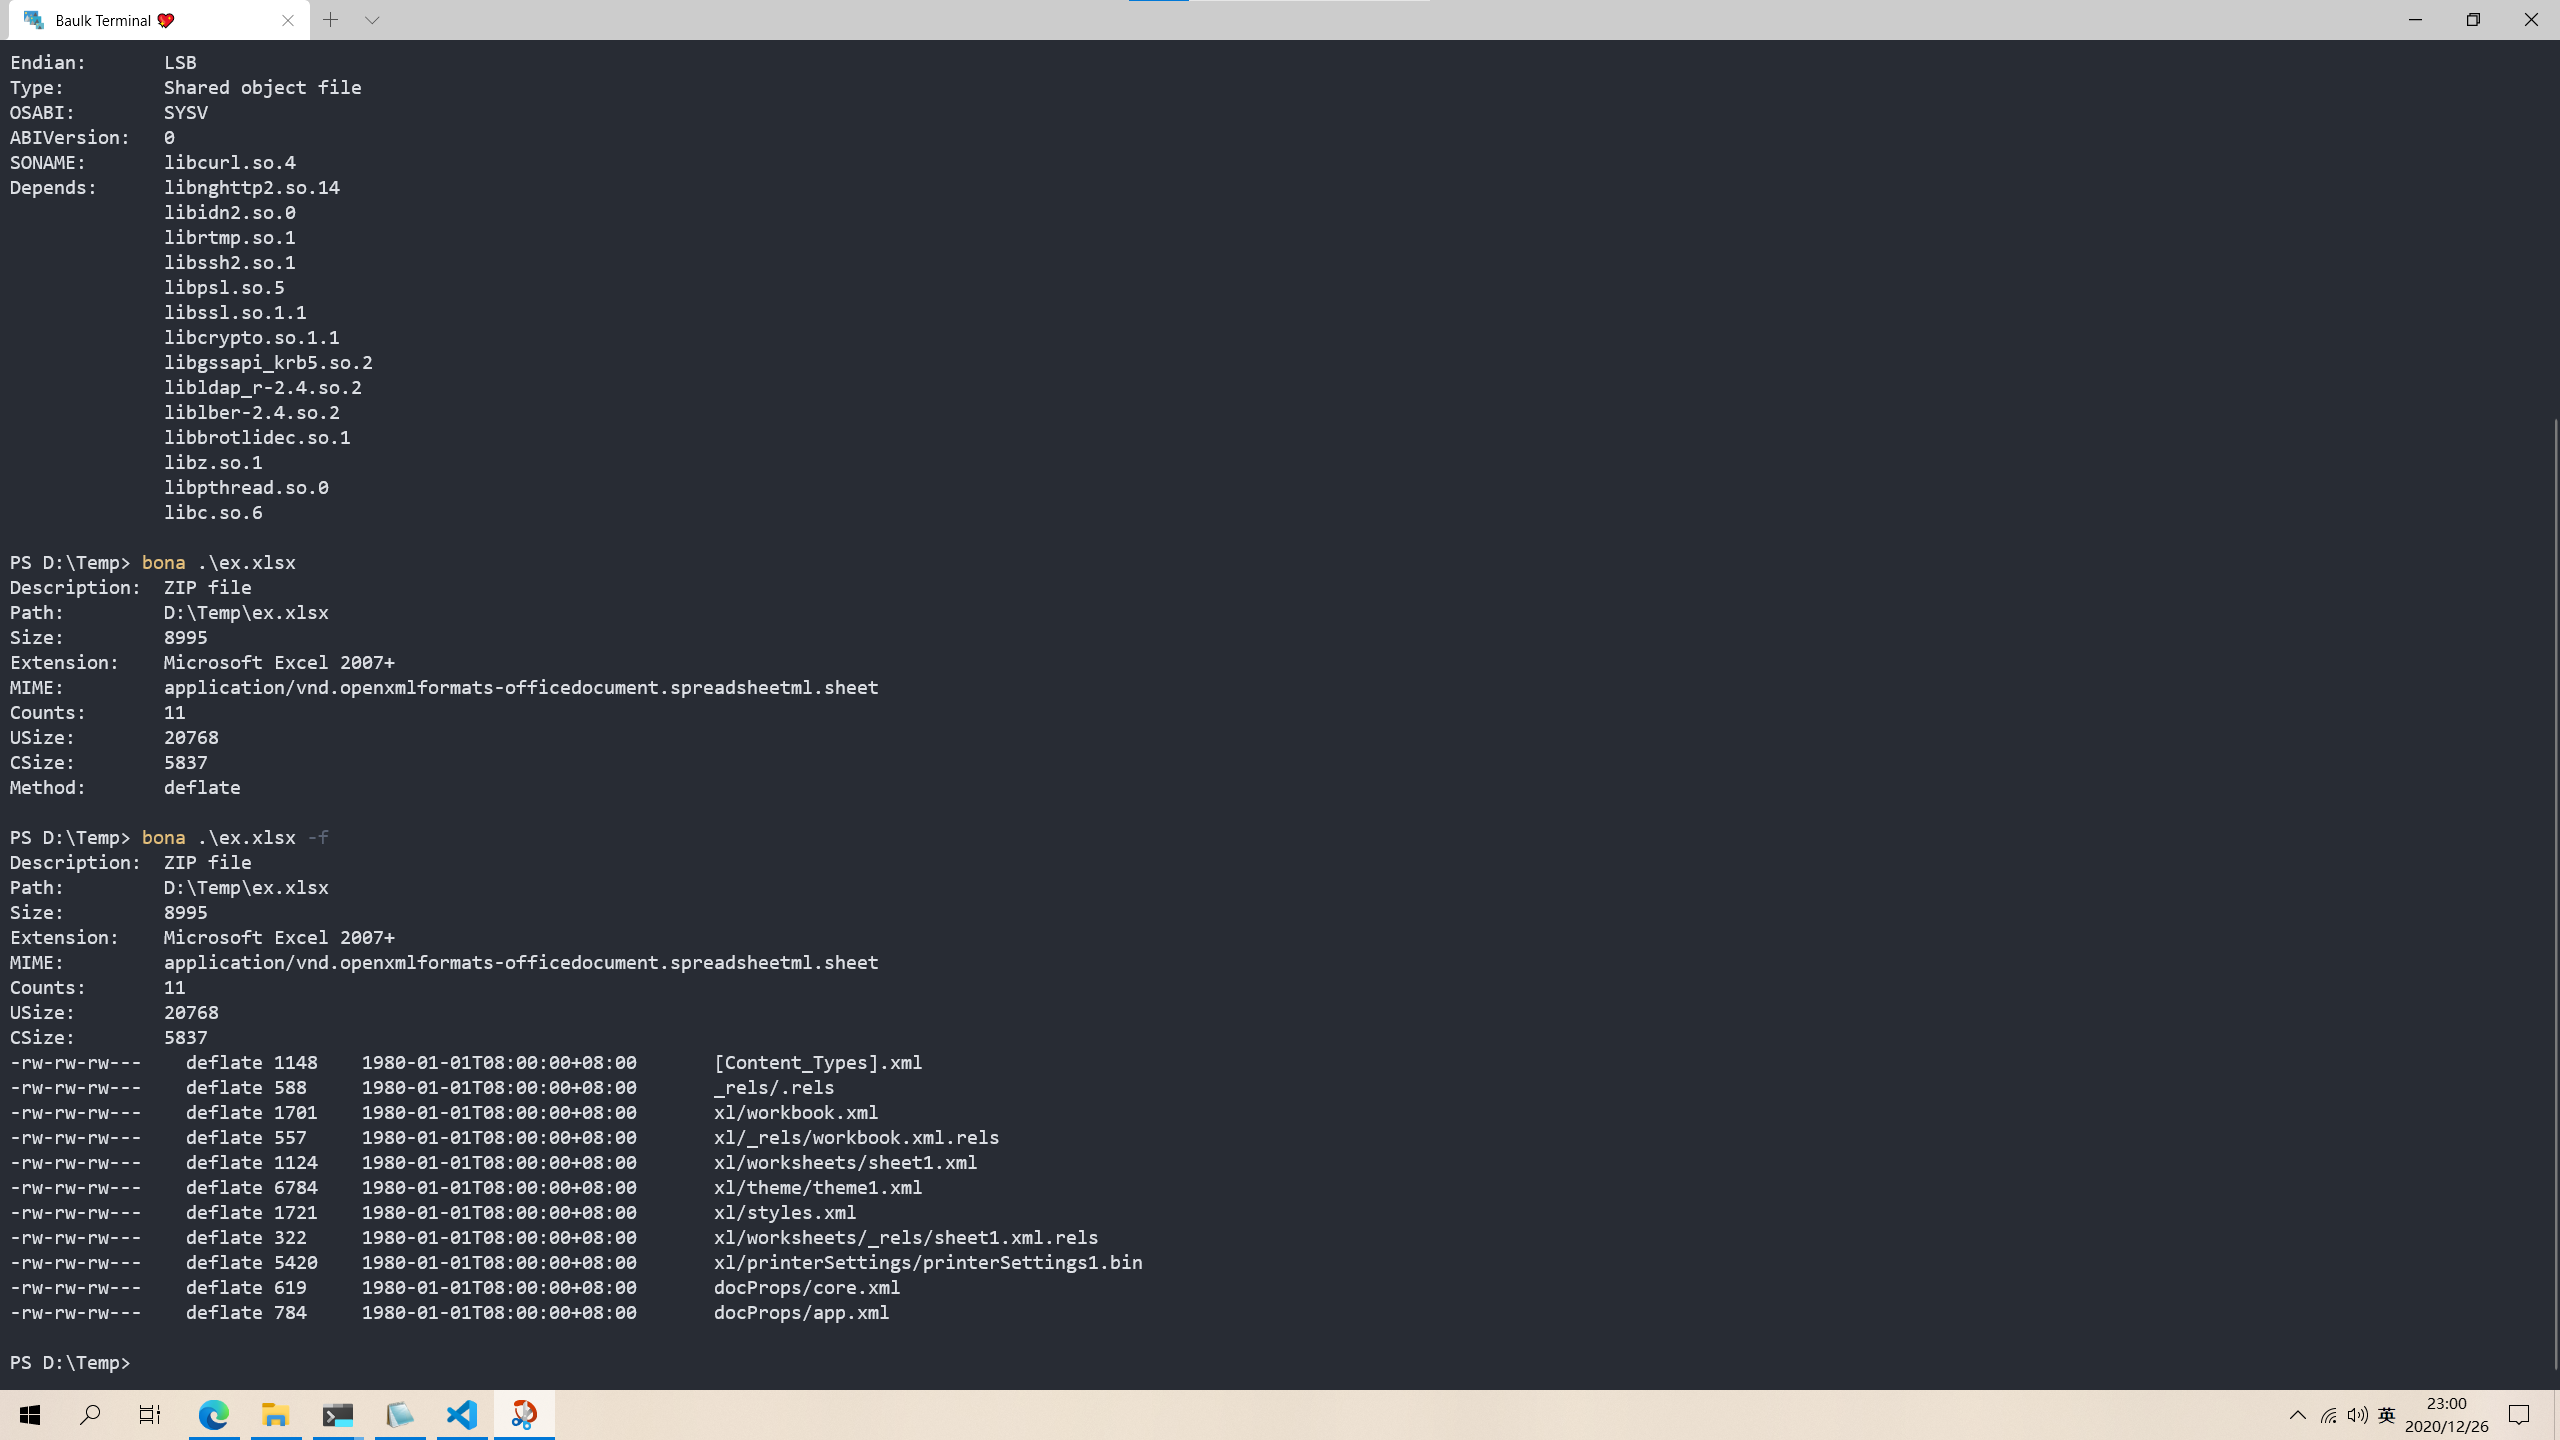Switch to Windows Terminal taskbar icon

click(338, 1415)
